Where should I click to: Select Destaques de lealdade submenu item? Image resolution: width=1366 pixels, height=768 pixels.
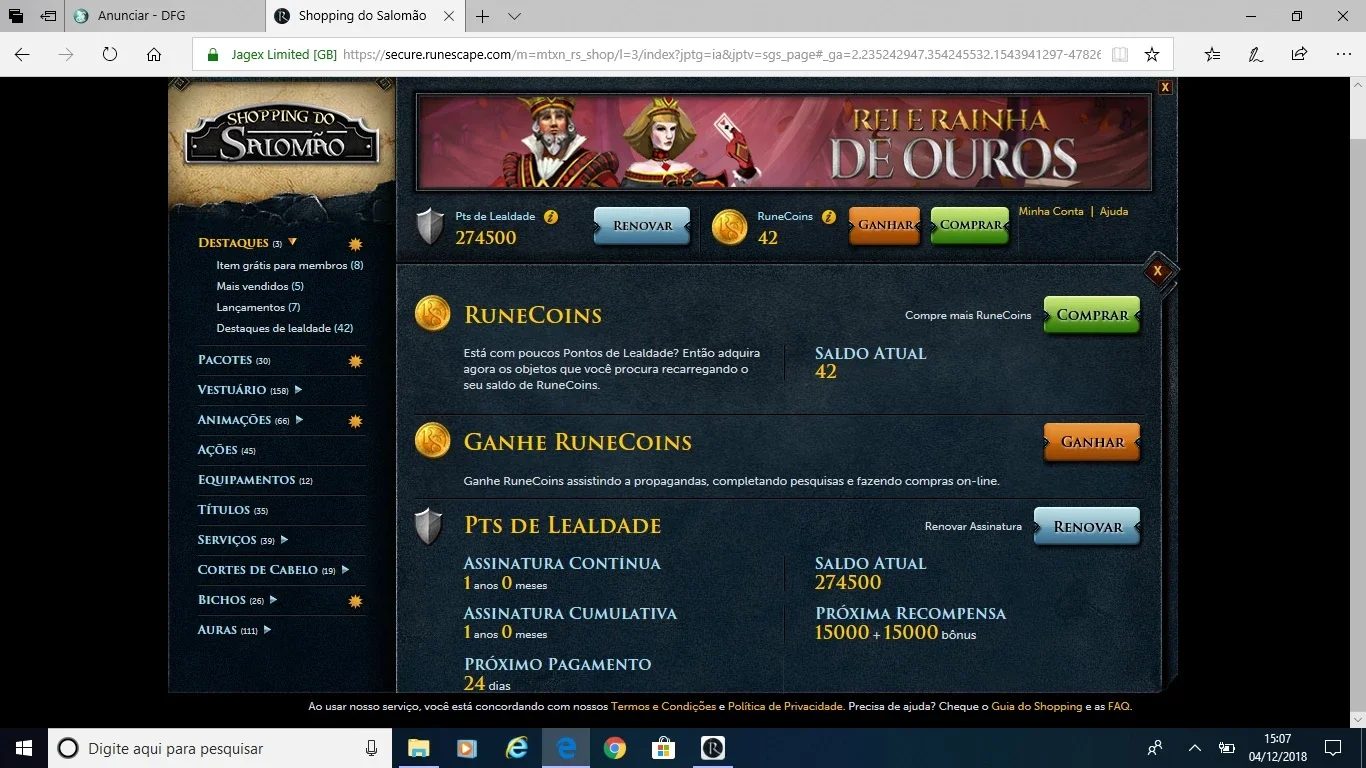(x=285, y=329)
